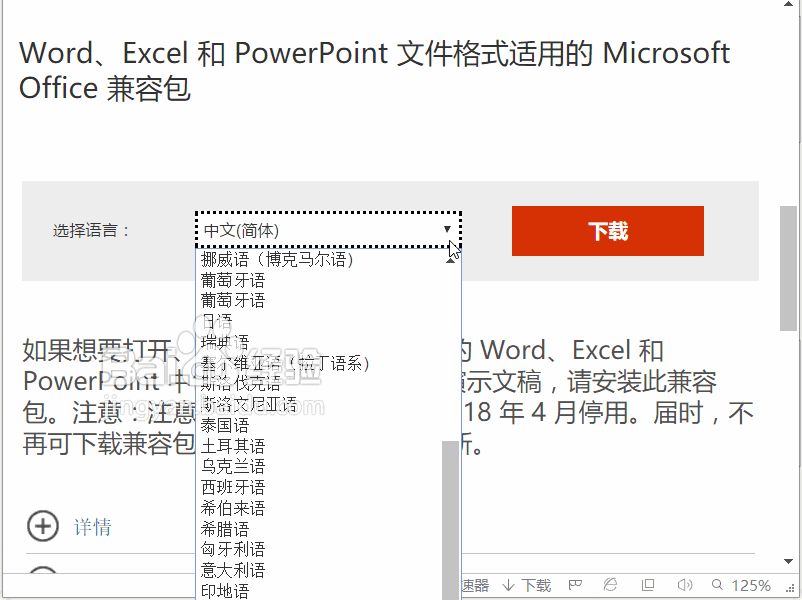
Task: Click the page vertical scrollbar thumb
Action: (x=788, y=269)
